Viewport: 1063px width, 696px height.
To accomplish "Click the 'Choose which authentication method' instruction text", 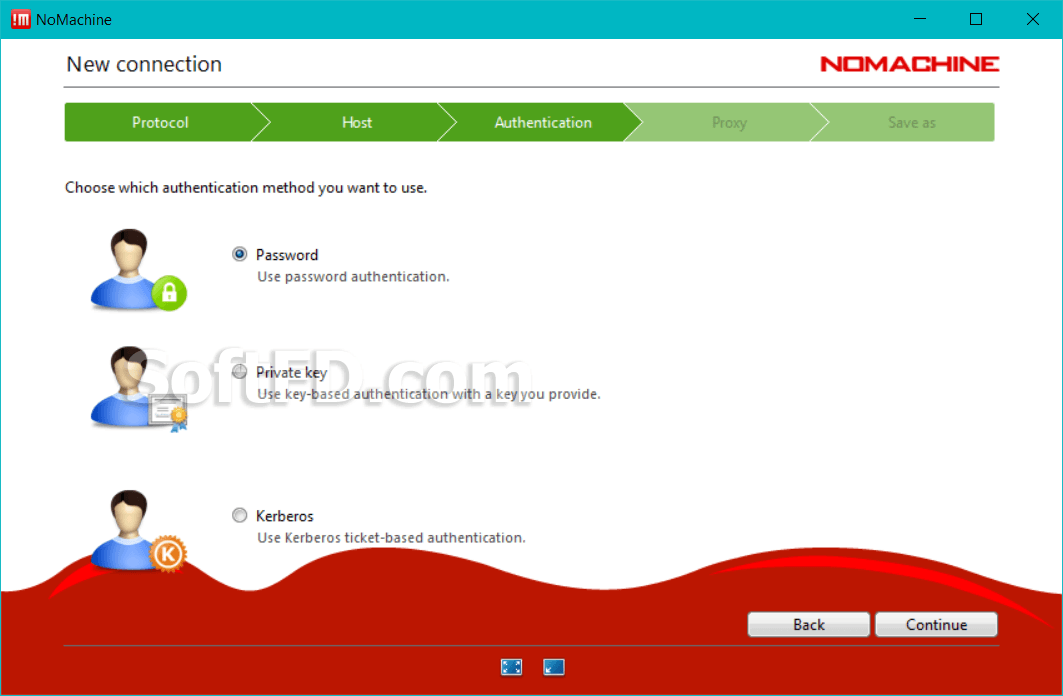I will (x=246, y=188).
